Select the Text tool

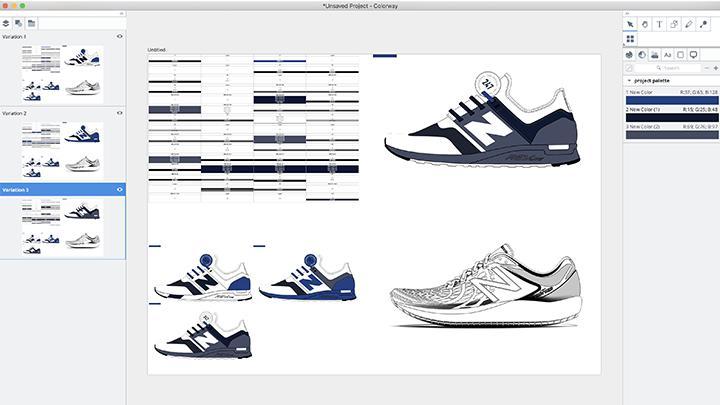coord(660,24)
